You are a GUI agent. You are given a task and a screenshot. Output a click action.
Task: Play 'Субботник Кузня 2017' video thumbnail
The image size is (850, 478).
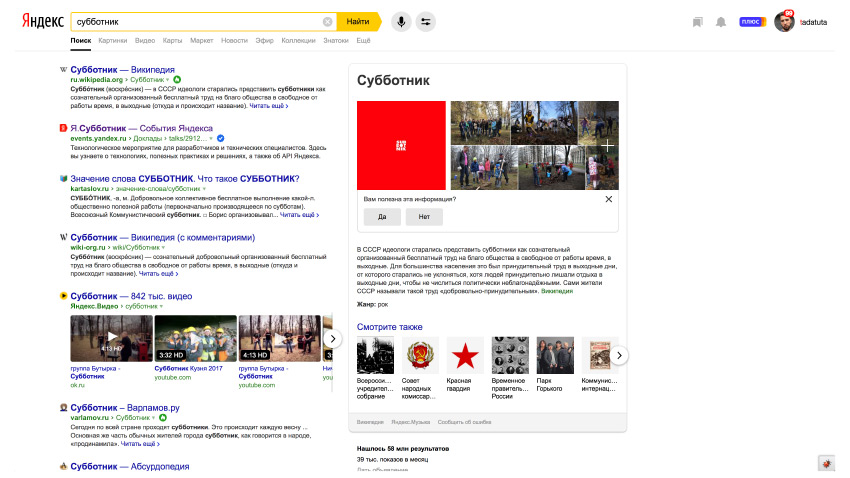point(196,339)
